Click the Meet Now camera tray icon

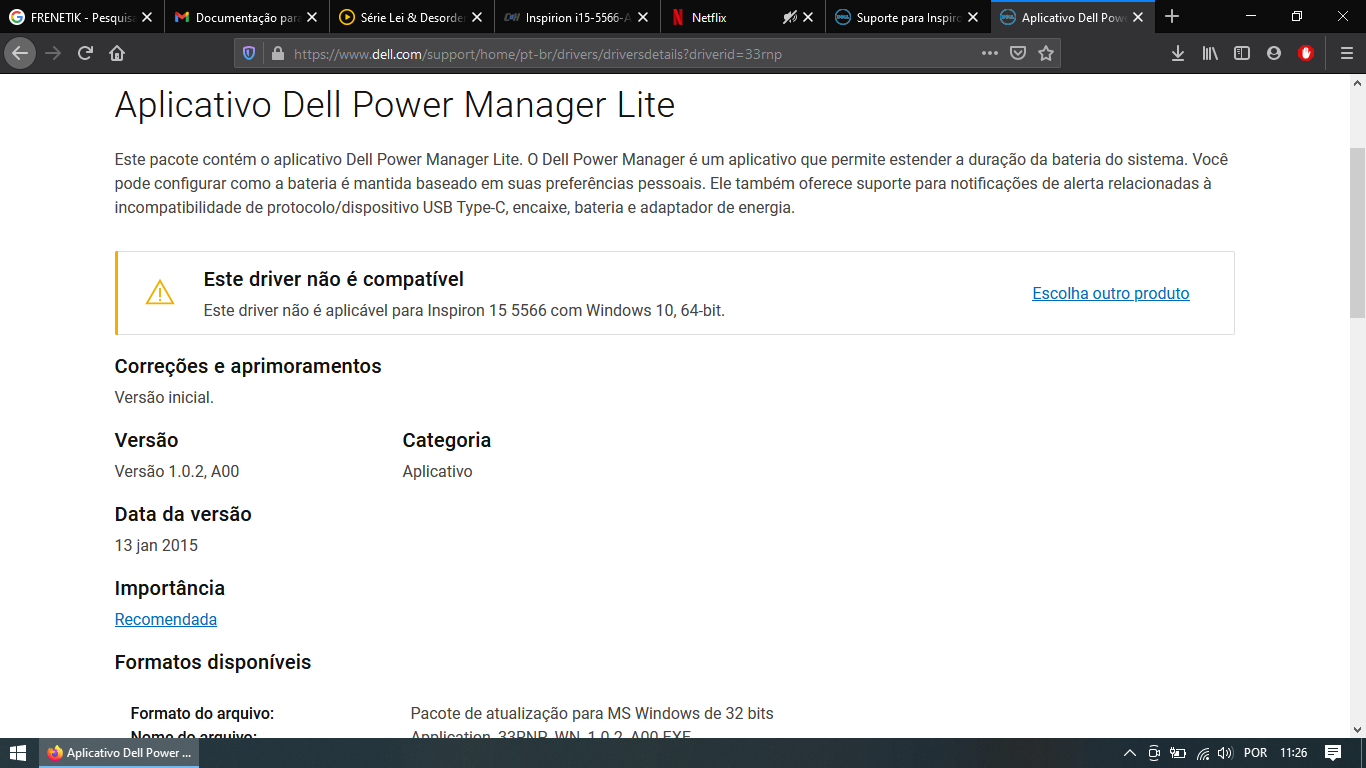[1154, 753]
